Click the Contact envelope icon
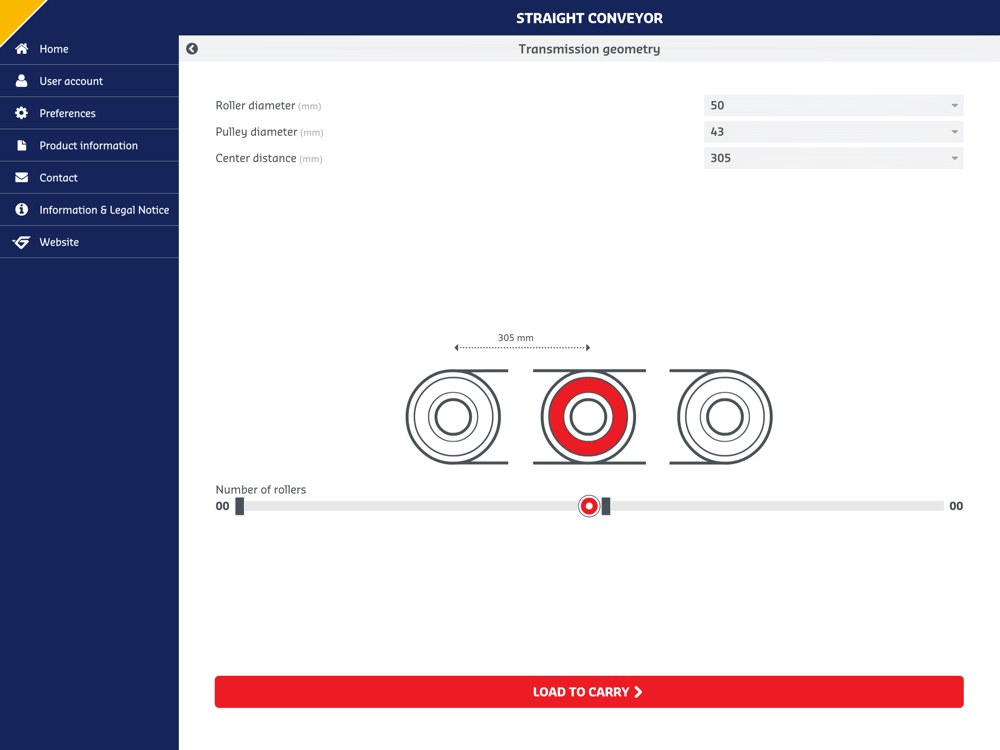This screenshot has height=750, width=1000. click(22, 177)
